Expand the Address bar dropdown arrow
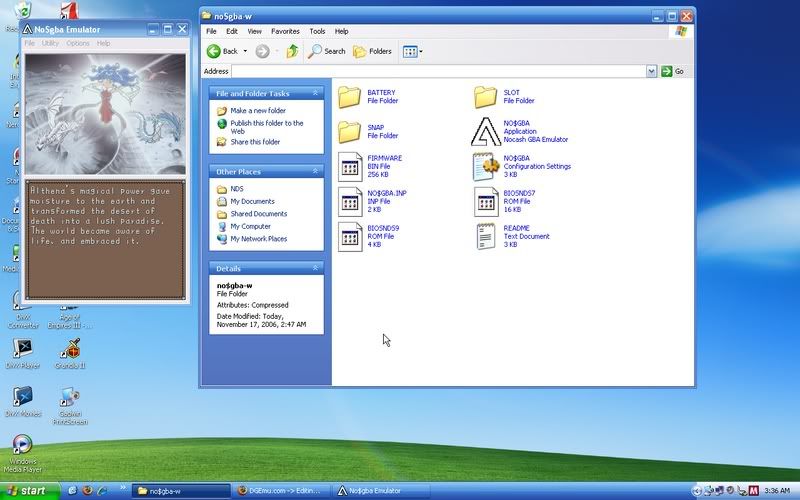The image size is (800, 500). pyautogui.click(x=651, y=71)
